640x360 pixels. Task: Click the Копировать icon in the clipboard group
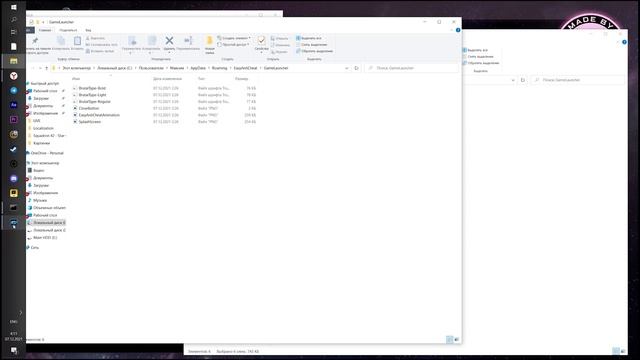61,40
